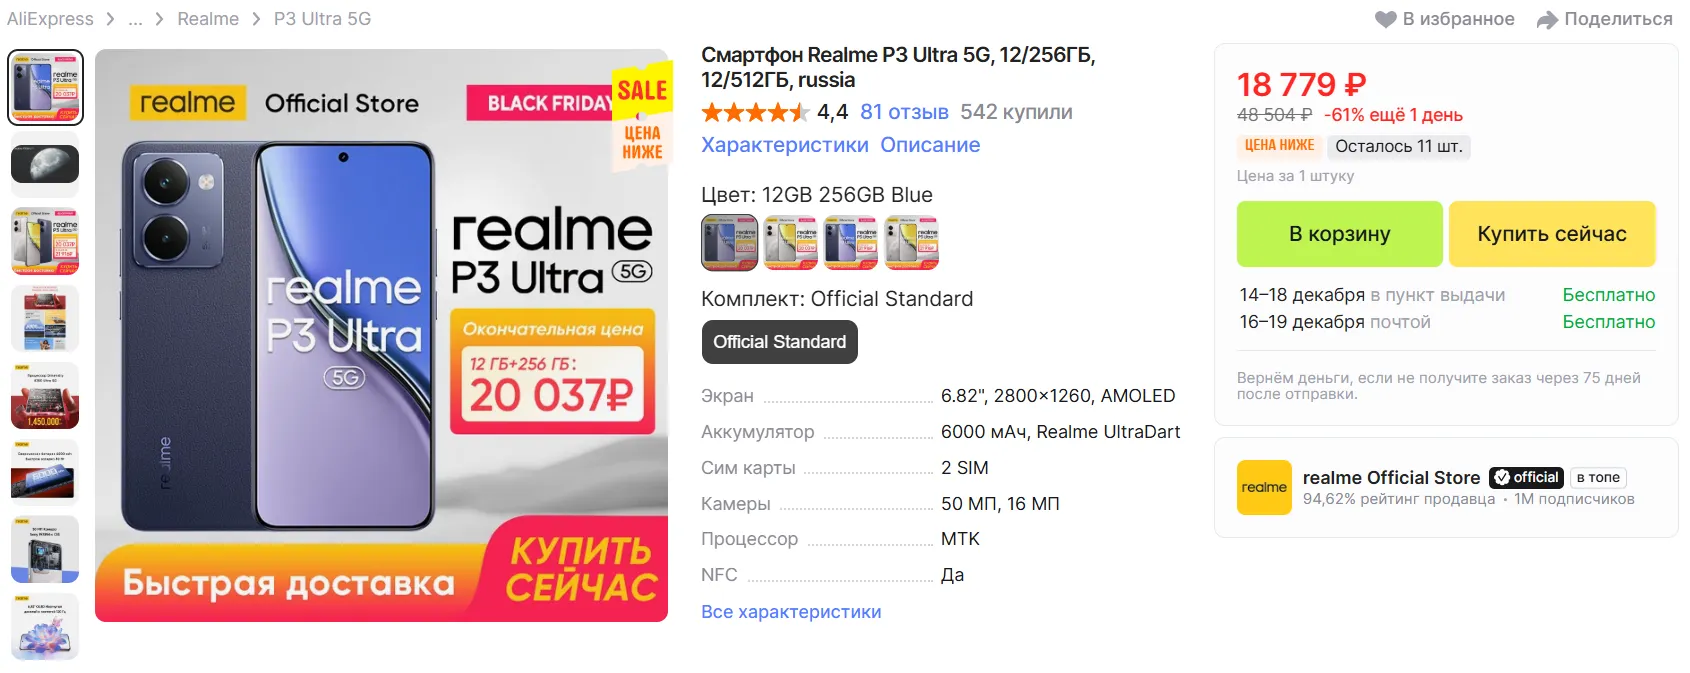This screenshot has width=1690, height=673.
Task: Click the heart icon to add to favorites
Action: [x=1385, y=19]
